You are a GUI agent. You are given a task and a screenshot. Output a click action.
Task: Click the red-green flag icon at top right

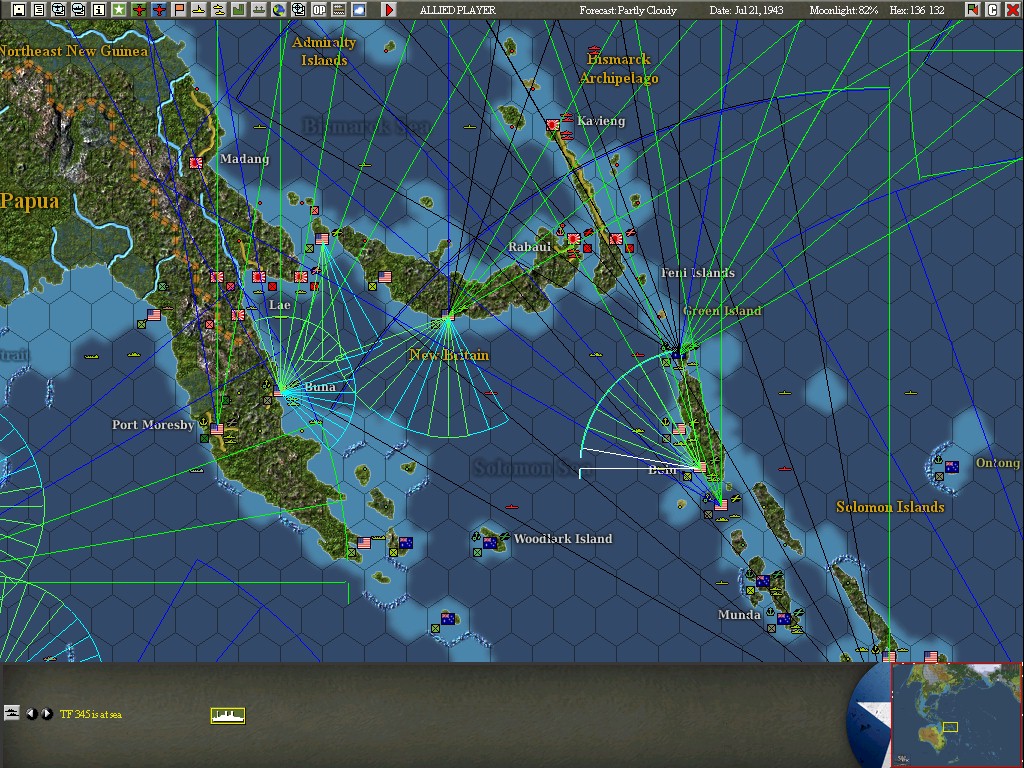coord(973,9)
